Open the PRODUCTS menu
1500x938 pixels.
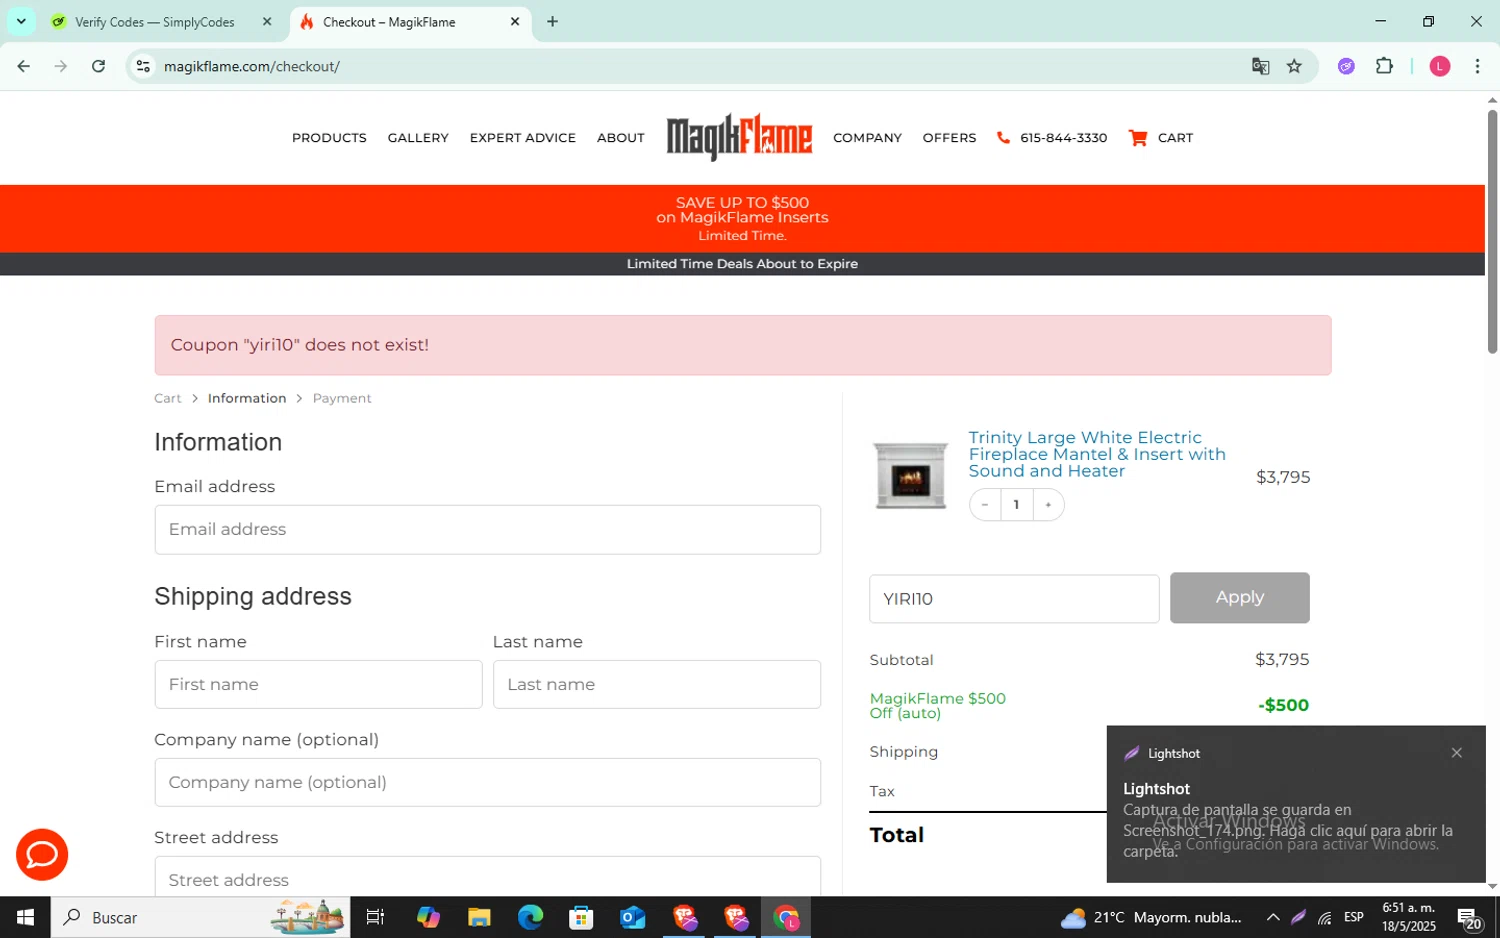coord(329,138)
